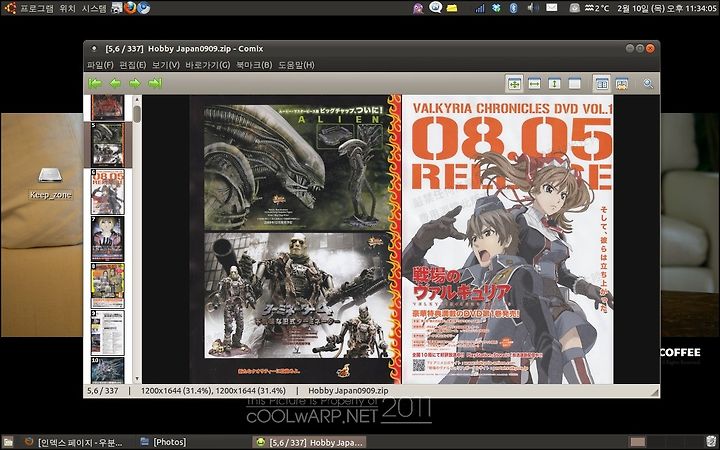Open the 보기(V) menu
720x450 pixels.
pos(165,65)
